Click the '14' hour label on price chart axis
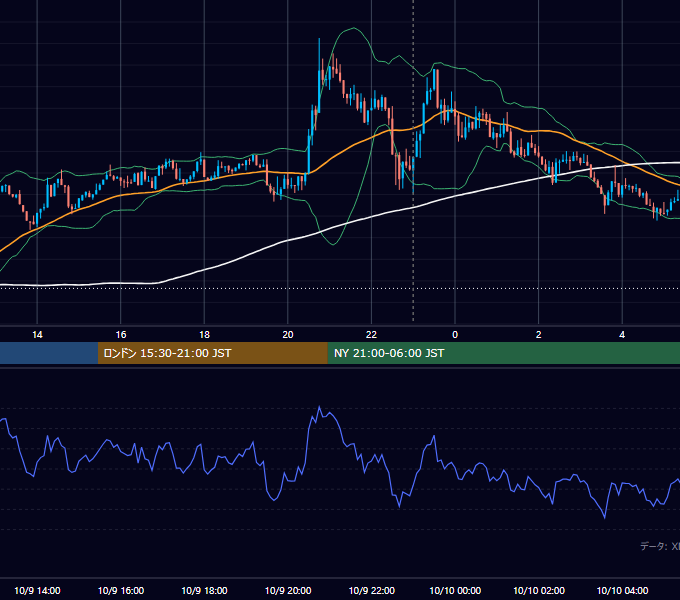 point(37,335)
